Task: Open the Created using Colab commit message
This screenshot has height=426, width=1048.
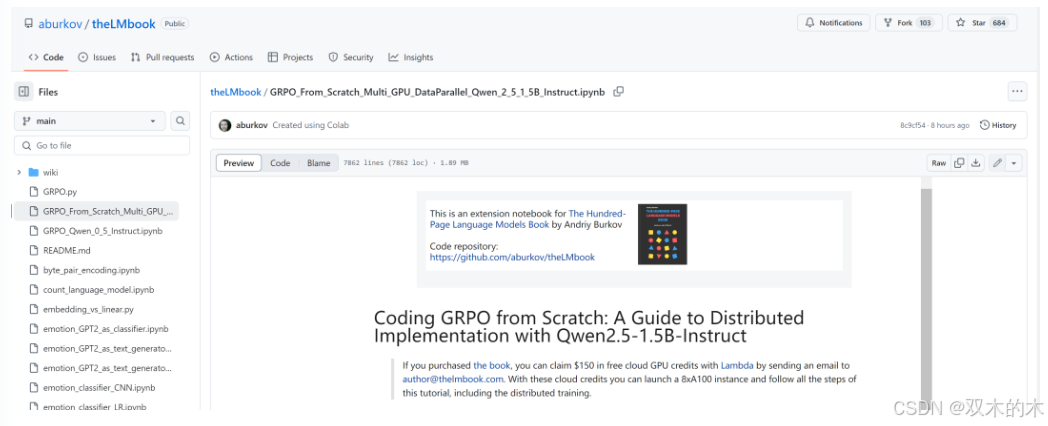Action: pyautogui.click(x=311, y=125)
